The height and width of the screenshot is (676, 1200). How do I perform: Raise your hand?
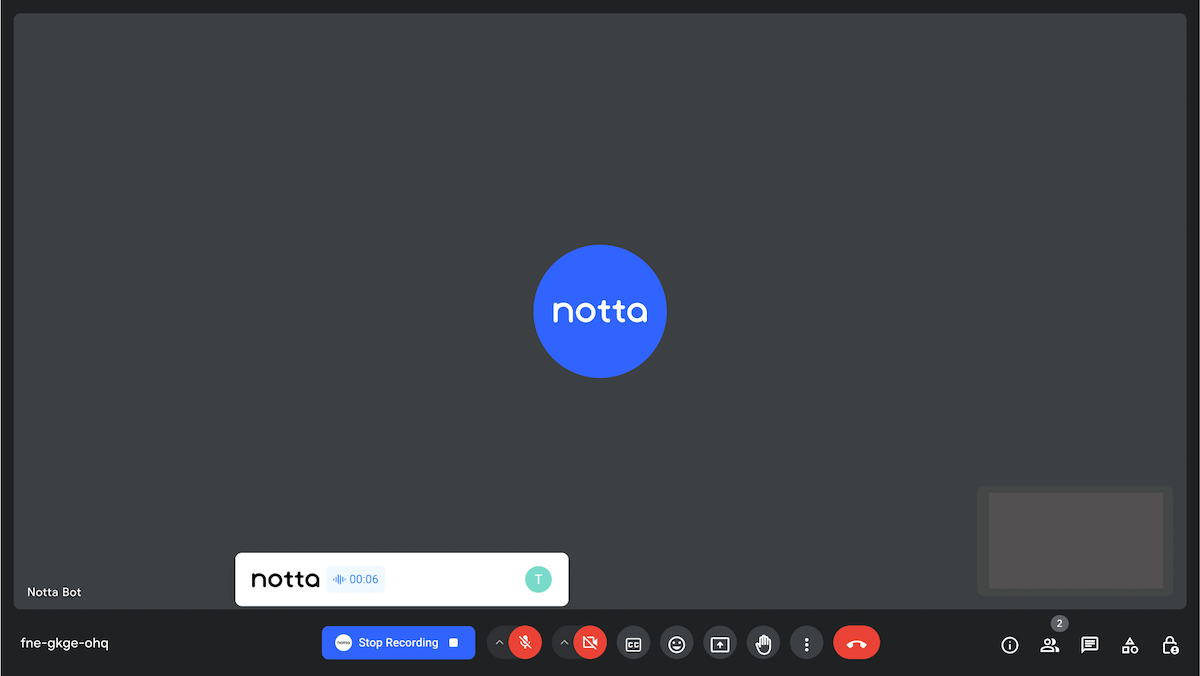(763, 643)
